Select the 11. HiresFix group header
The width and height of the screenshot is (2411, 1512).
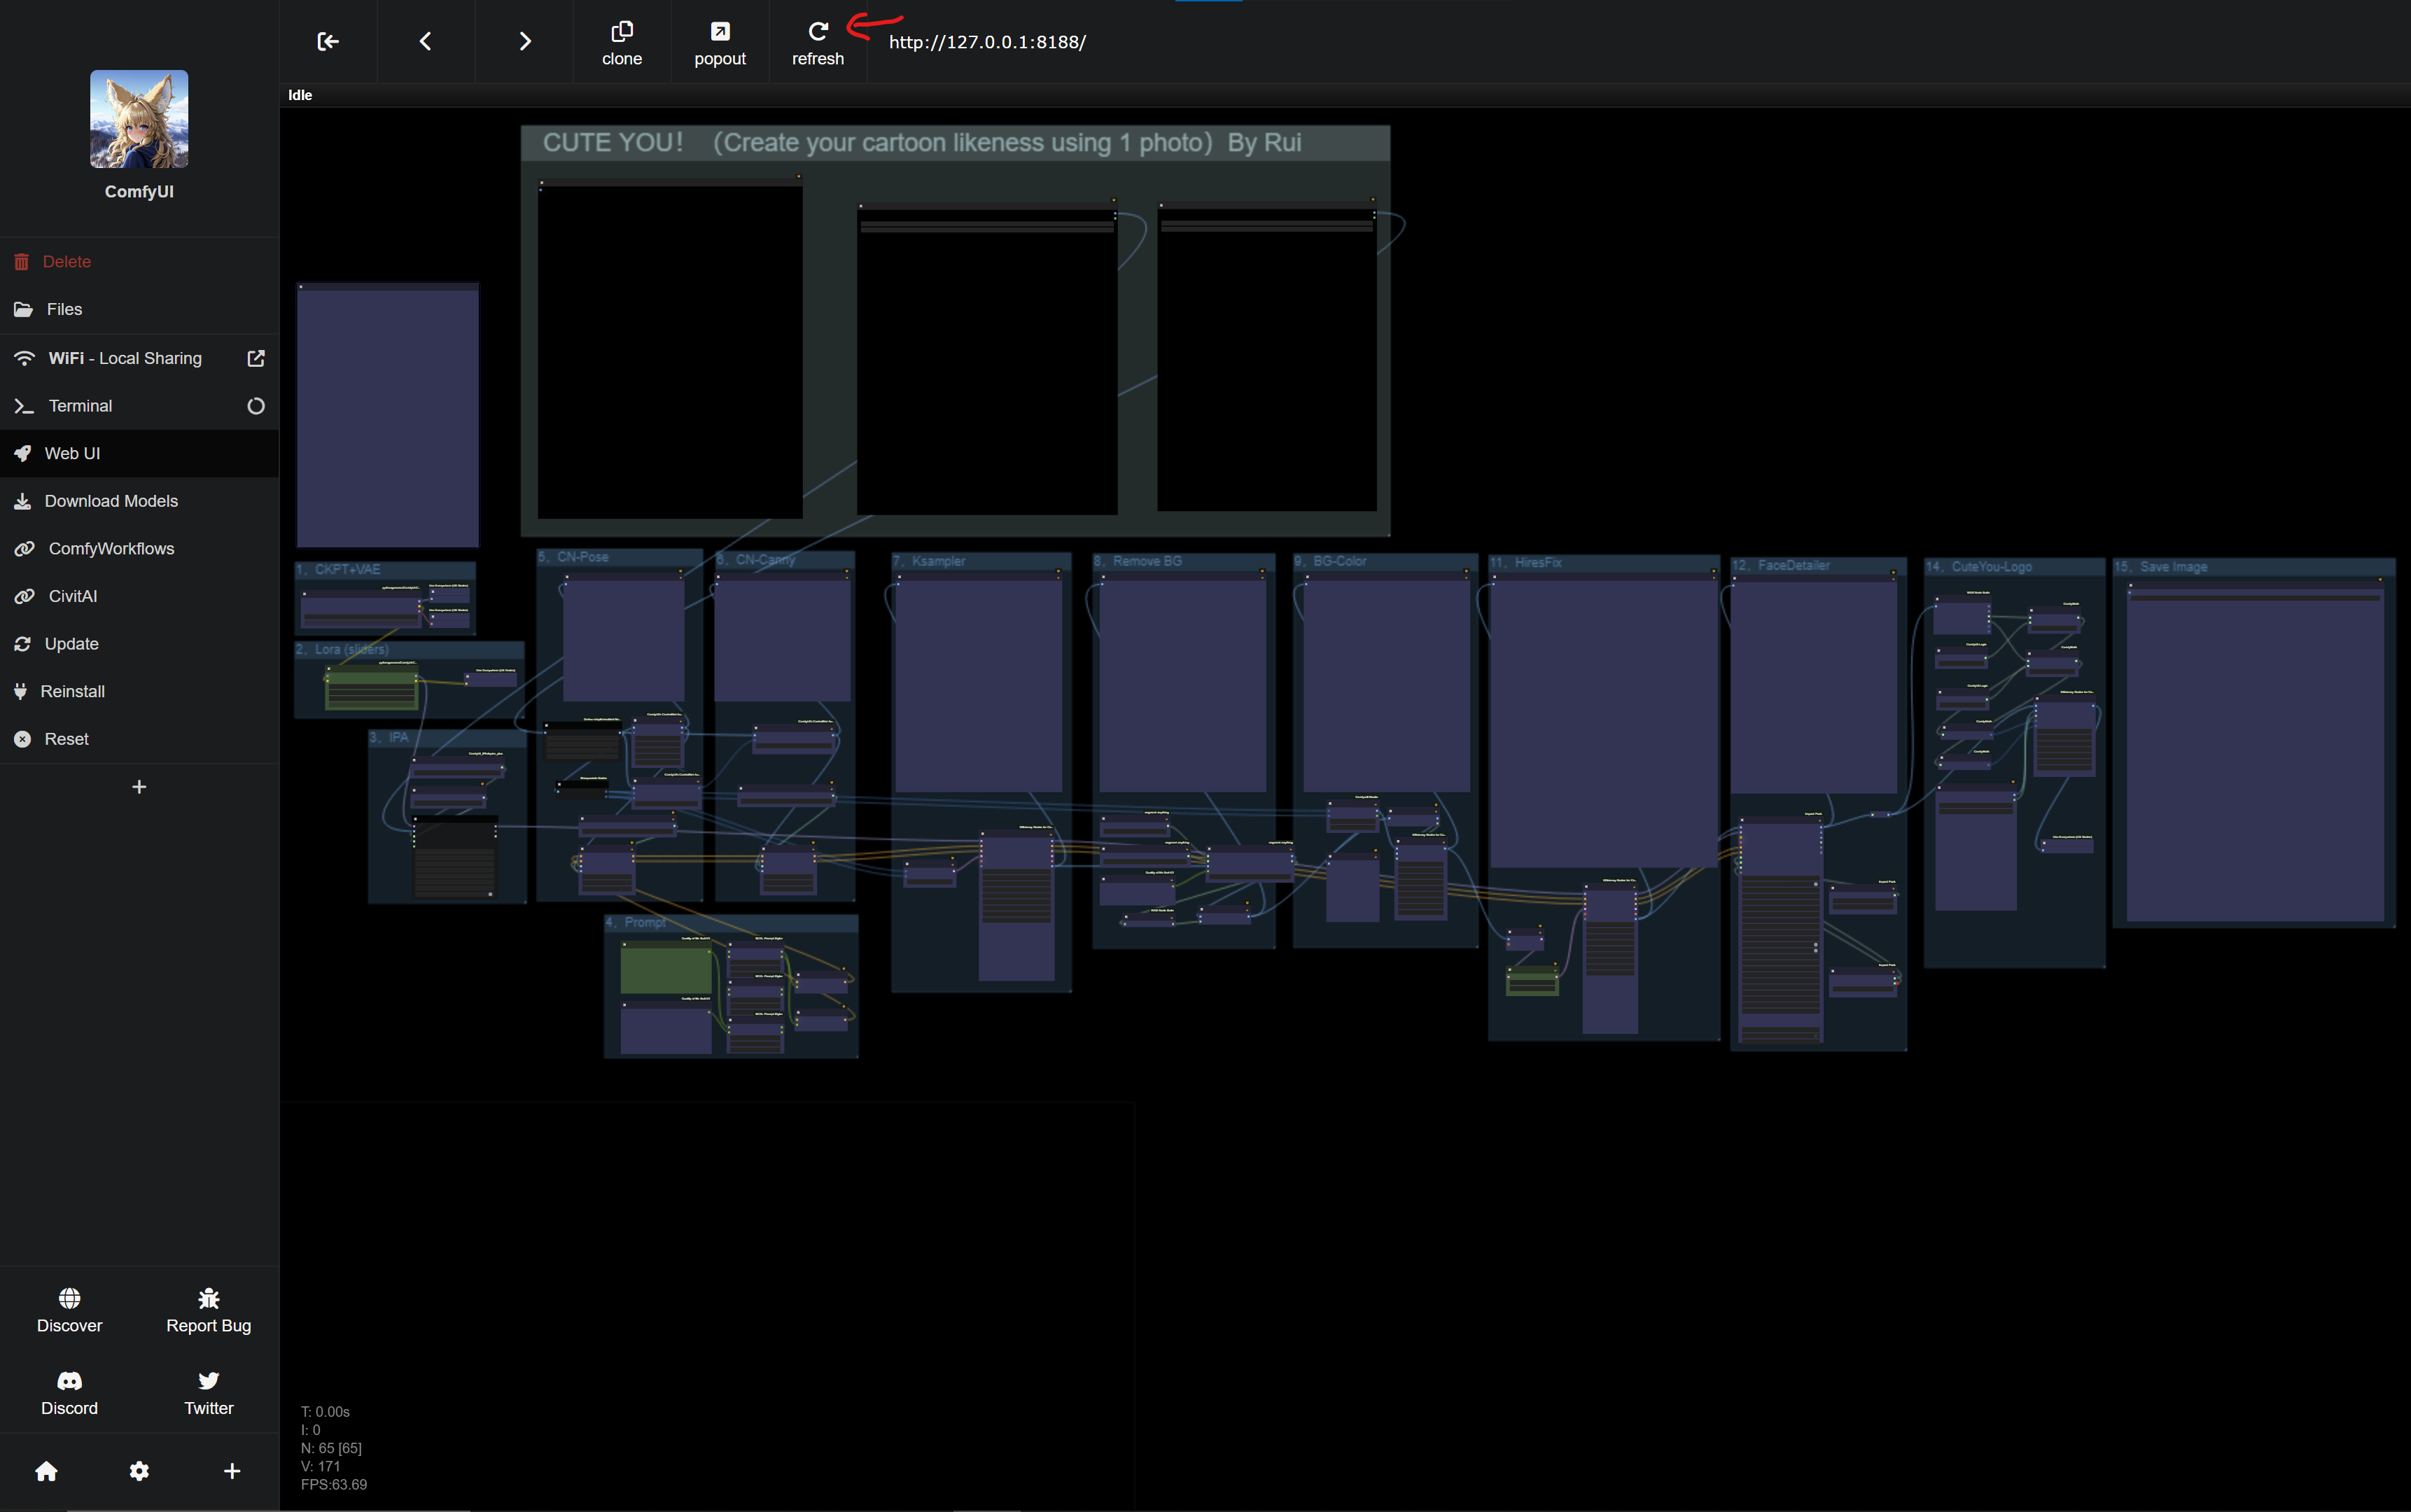click(1604, 563)
